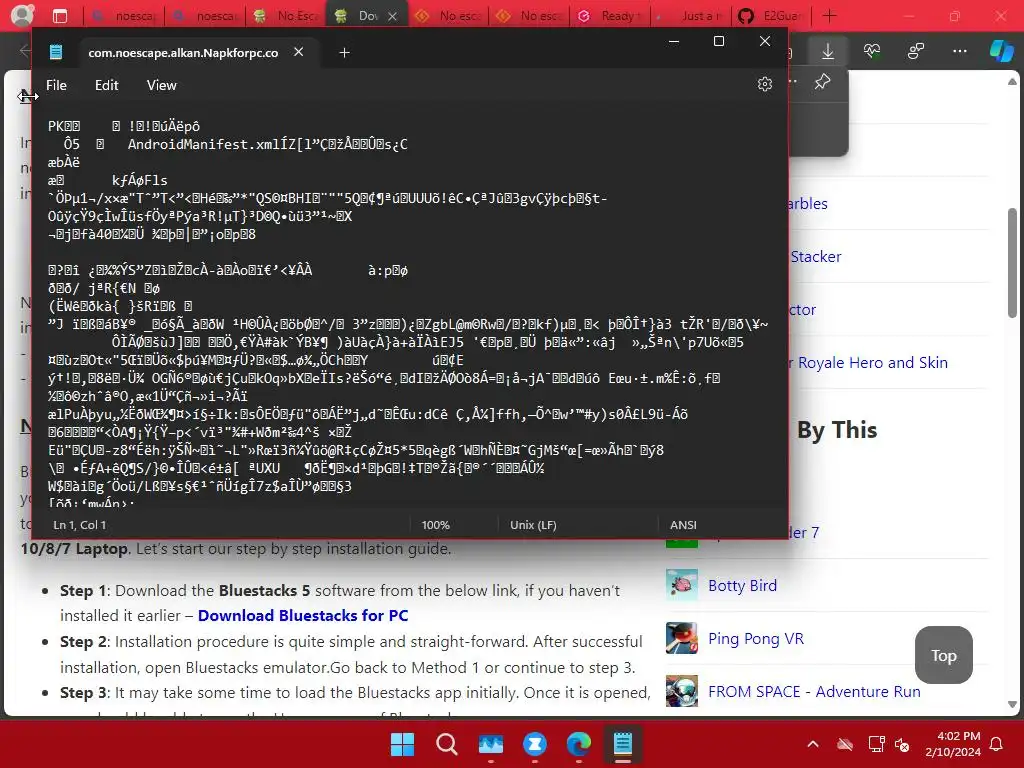Open the clock showing 4:02 PM

[953, 744]
